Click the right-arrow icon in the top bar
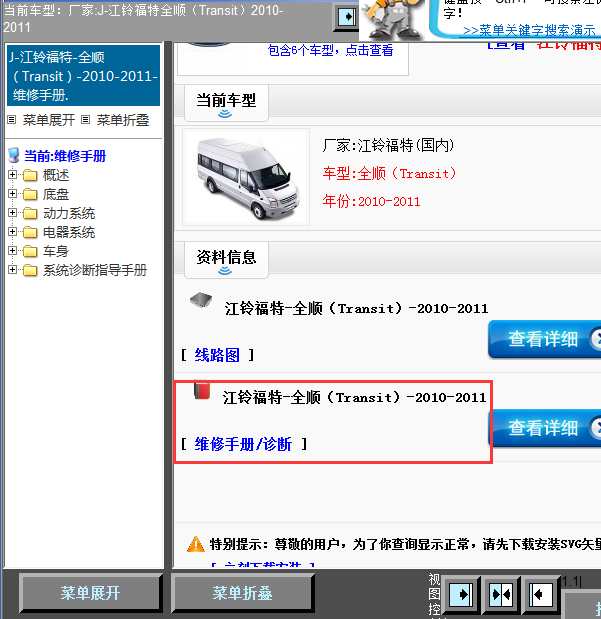Screen dimensions: 601x619 point(346,17)
